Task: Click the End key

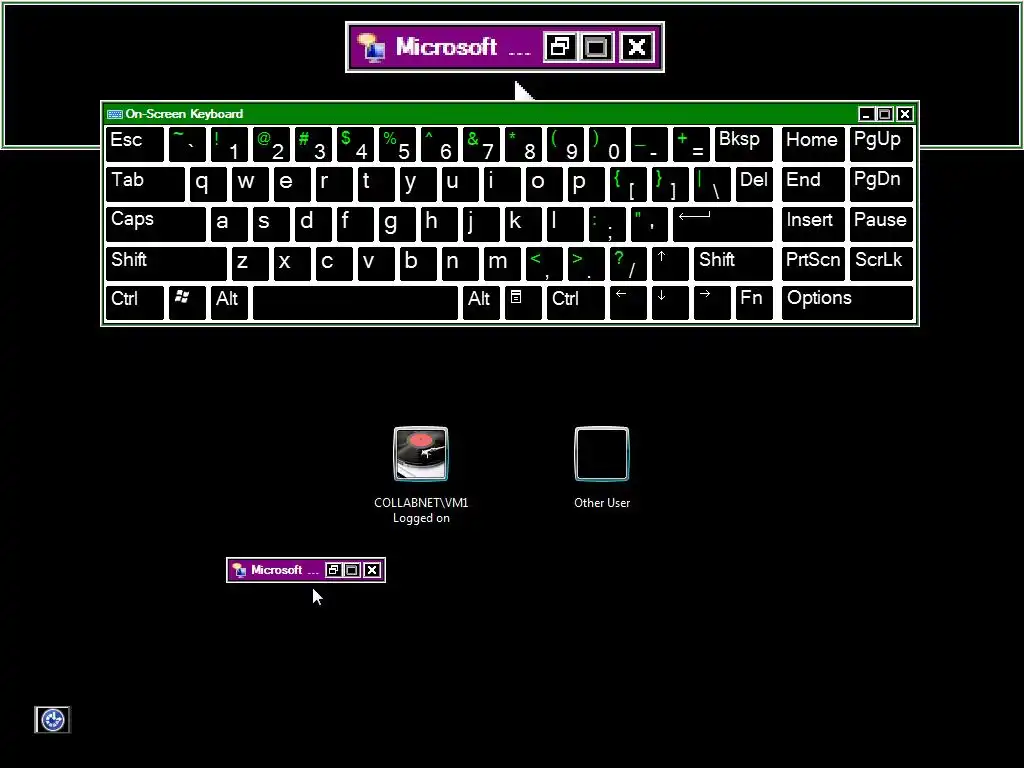Action: [x=813, y=184]
